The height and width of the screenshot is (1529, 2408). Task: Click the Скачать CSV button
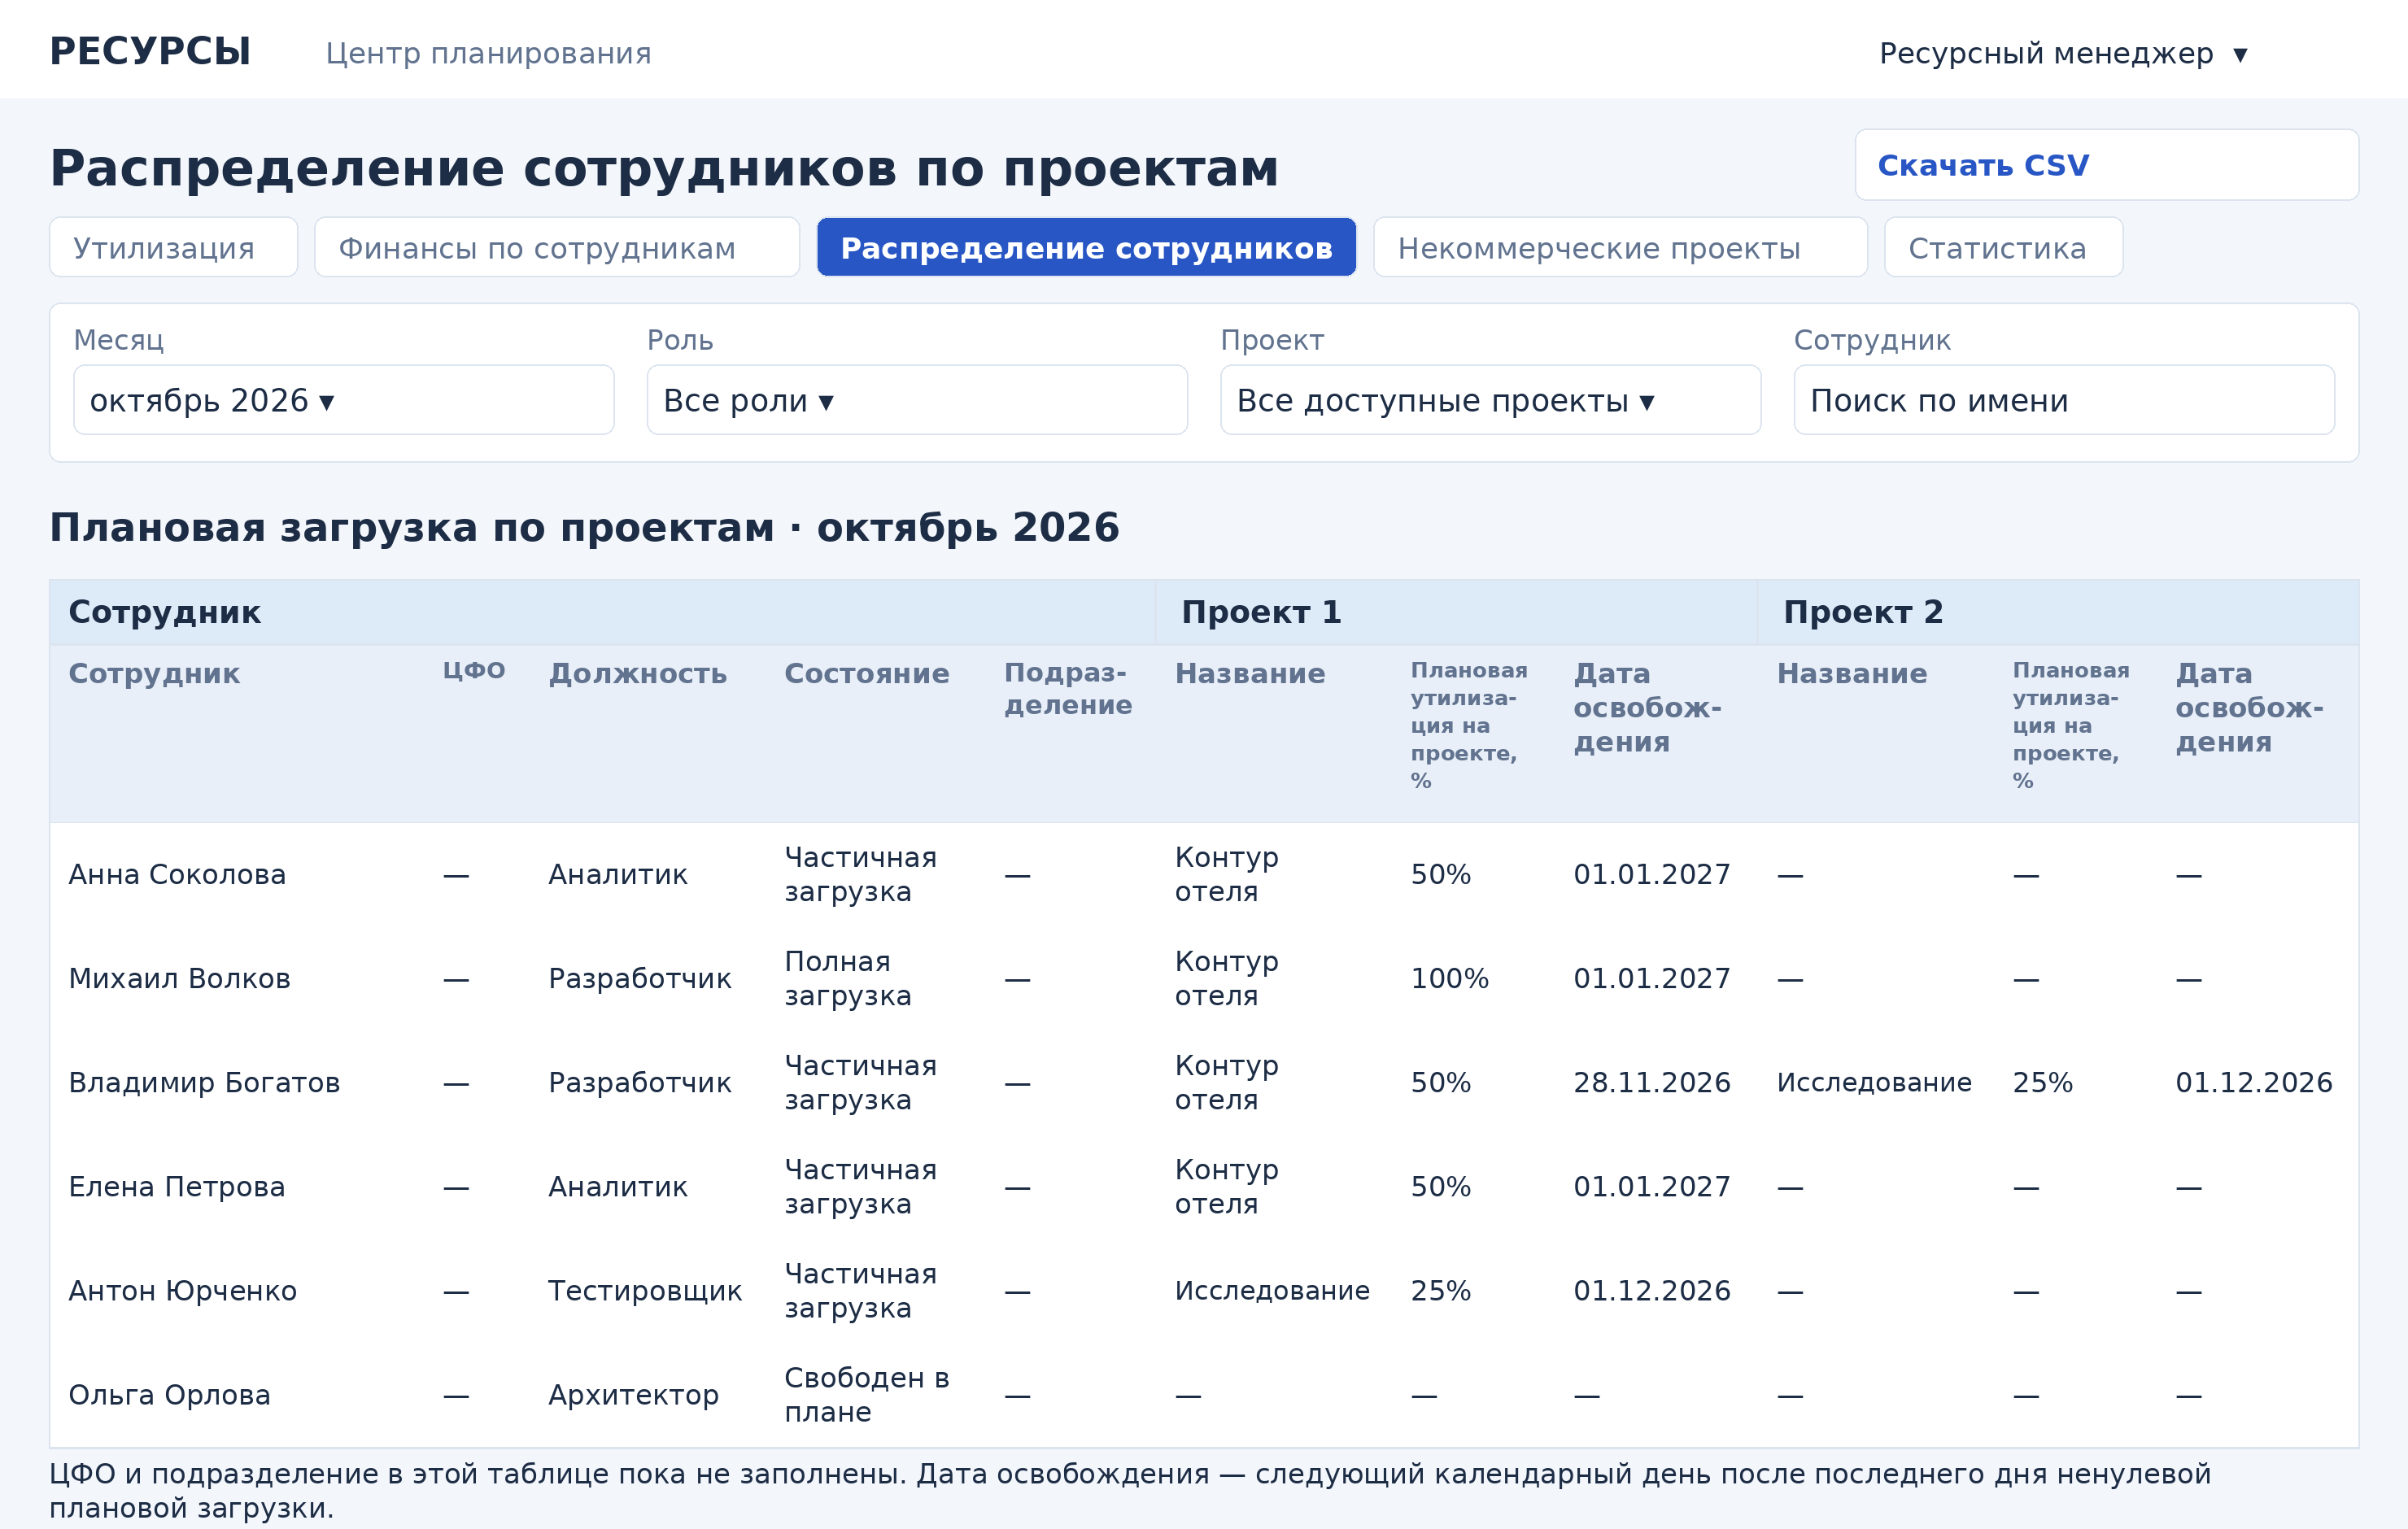coord(2106,165)
